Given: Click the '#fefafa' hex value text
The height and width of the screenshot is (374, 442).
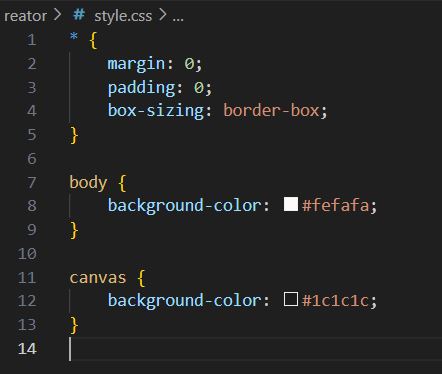Looking at the screenshot, I should (x=336, y=205).
